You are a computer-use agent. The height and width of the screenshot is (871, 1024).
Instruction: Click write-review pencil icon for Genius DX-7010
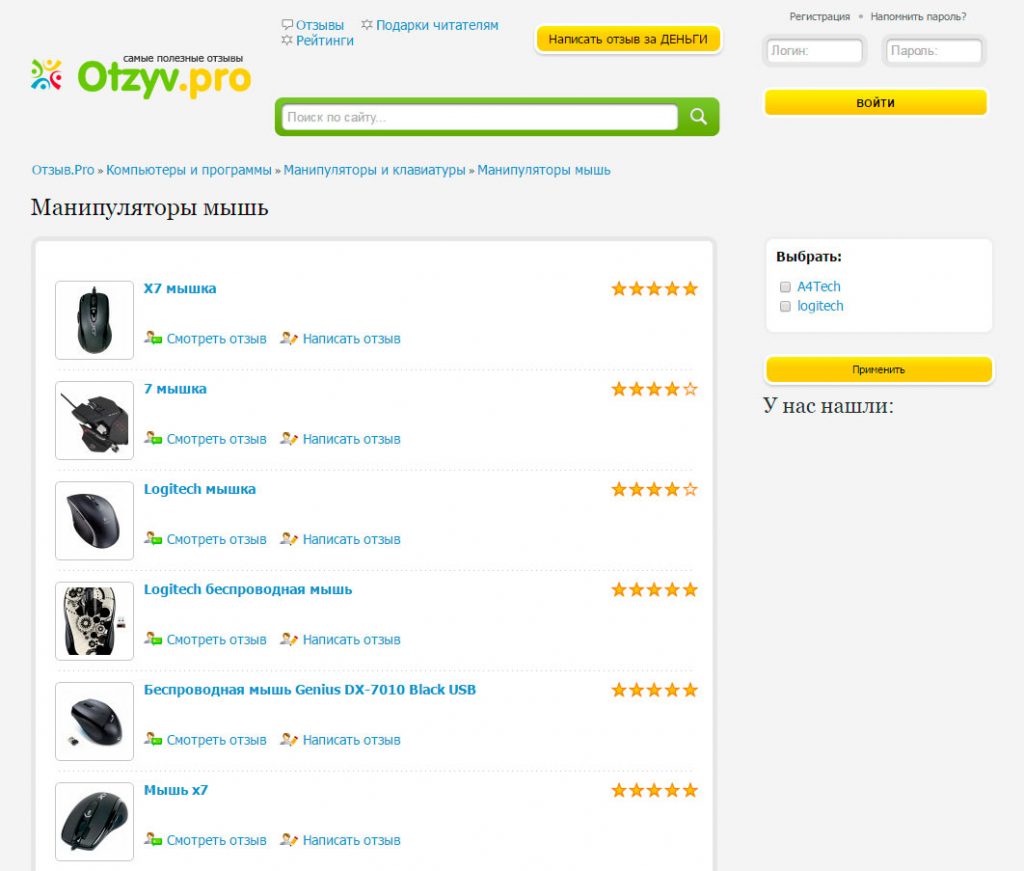[x=289, y=740]
